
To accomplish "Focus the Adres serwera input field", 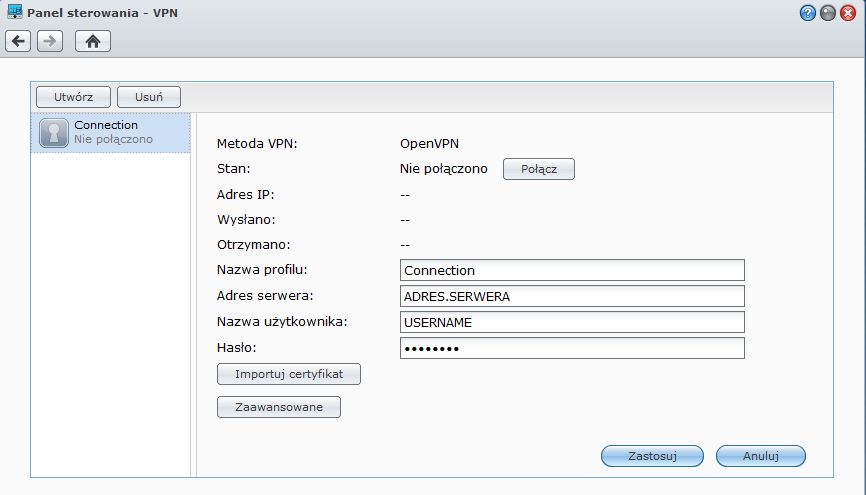I will tap(572, 296).
